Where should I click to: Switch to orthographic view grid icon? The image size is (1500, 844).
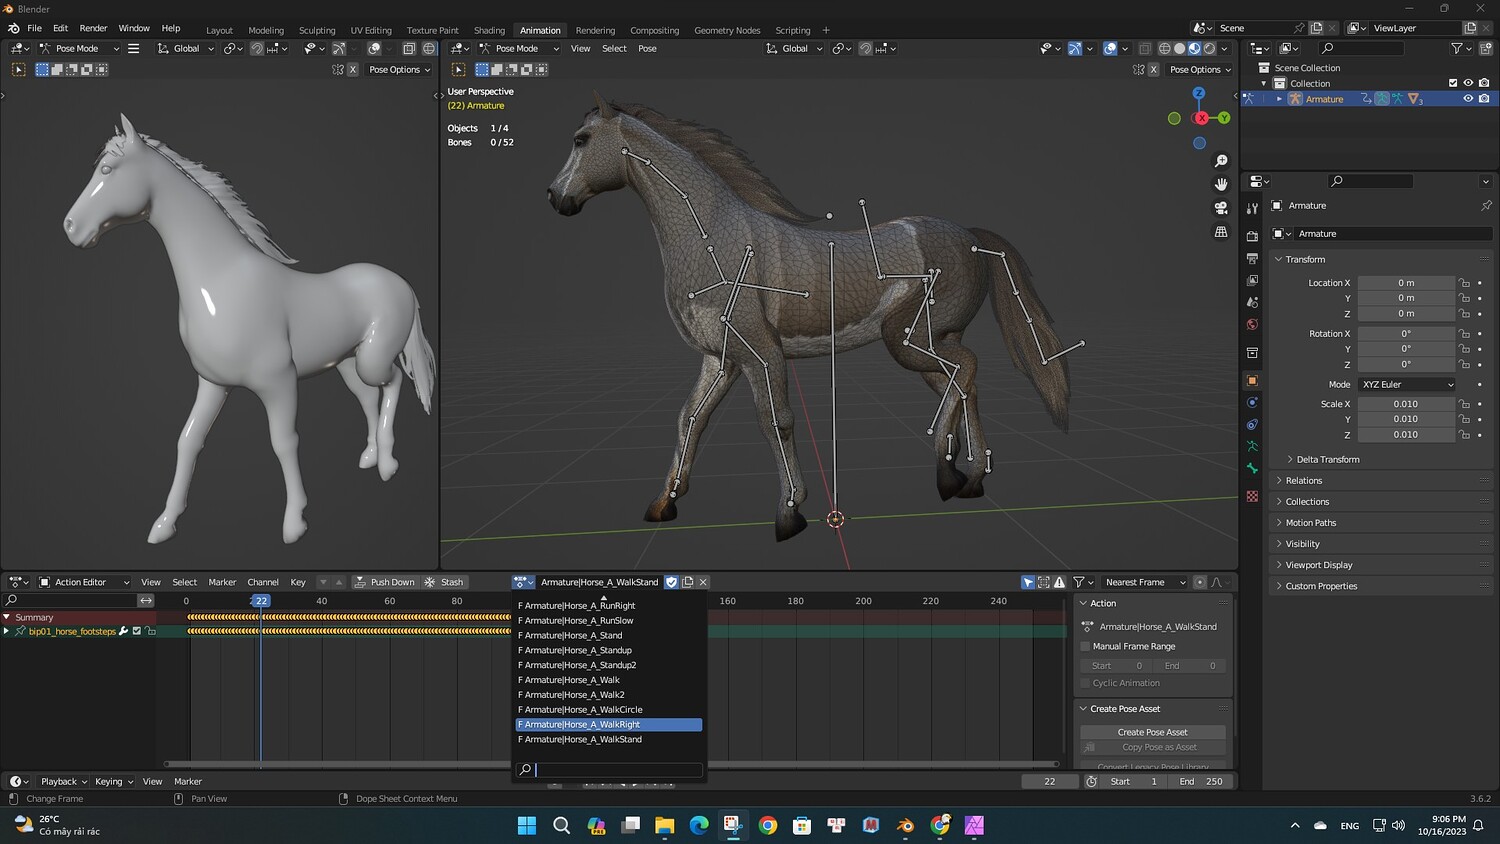click(x=1221, y=232)
